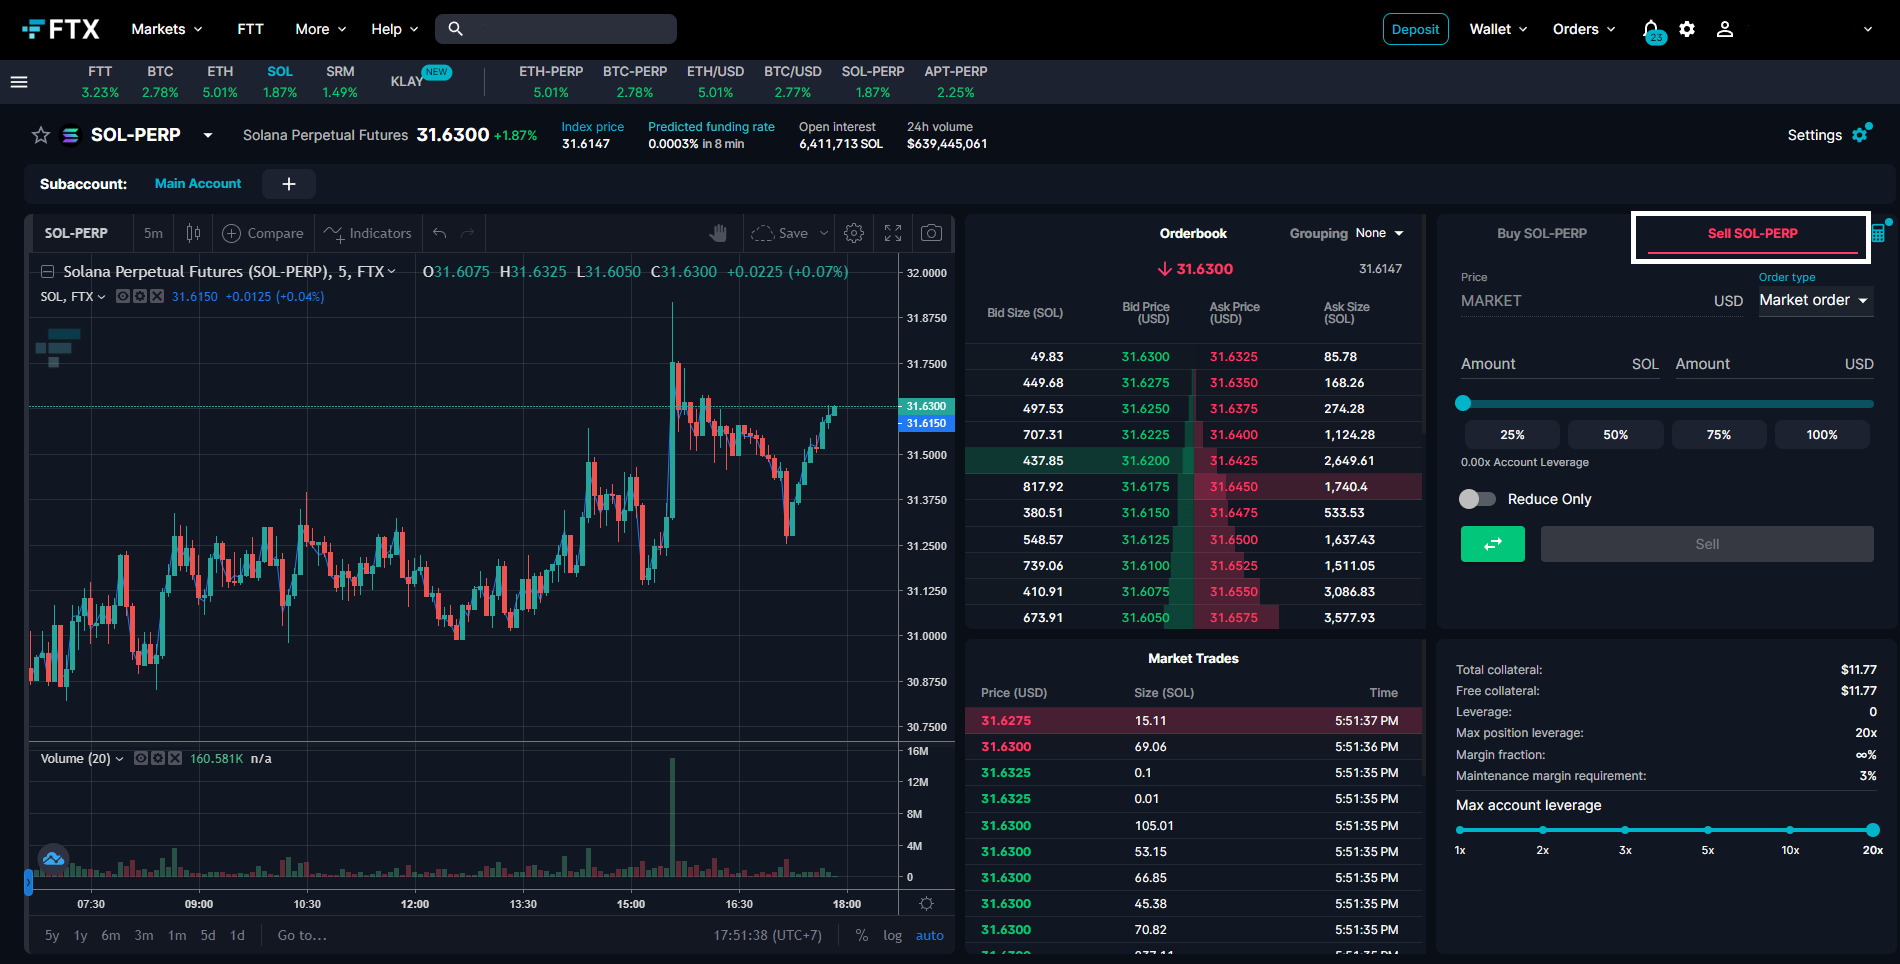
Task: Select the chart hand pan tool
Action: tap(718, 233)
